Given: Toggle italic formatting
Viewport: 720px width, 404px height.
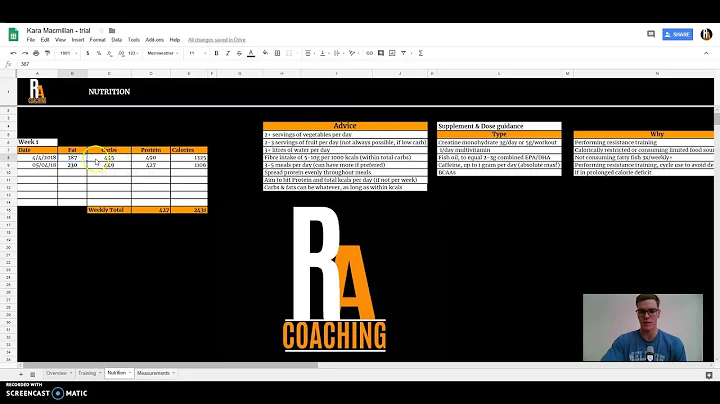Looking at the screenshot, I should (x=228, y=53).
